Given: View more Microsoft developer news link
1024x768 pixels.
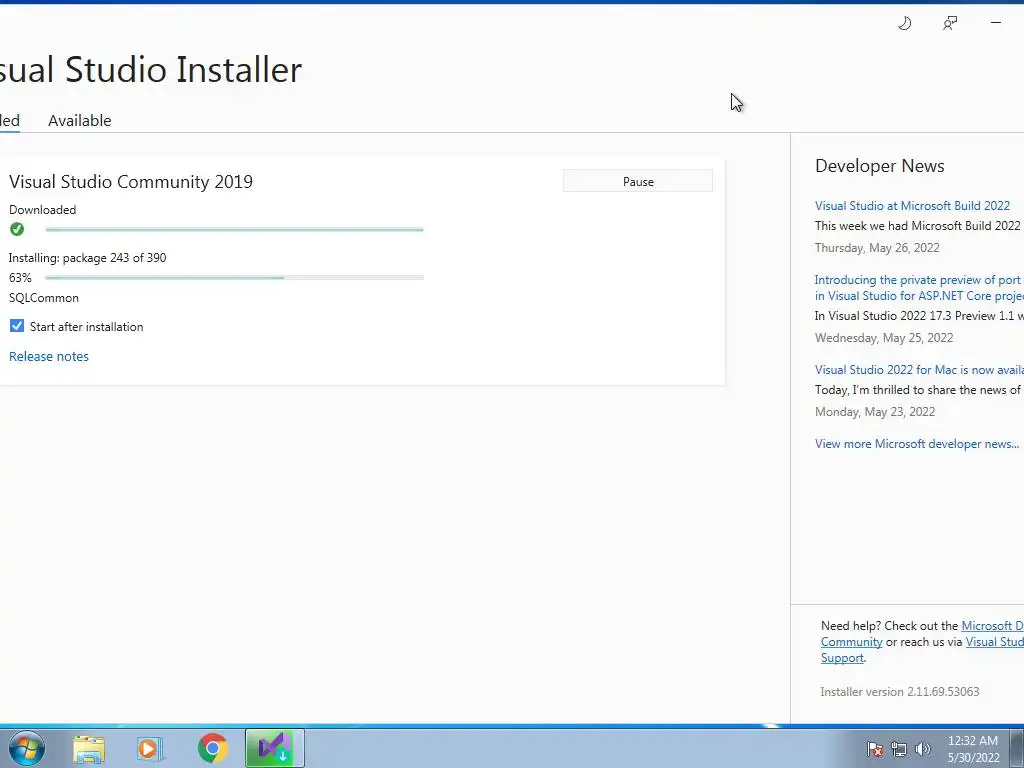Looking at the screenshot, I should pyautogui.click(x=917, y=444).
